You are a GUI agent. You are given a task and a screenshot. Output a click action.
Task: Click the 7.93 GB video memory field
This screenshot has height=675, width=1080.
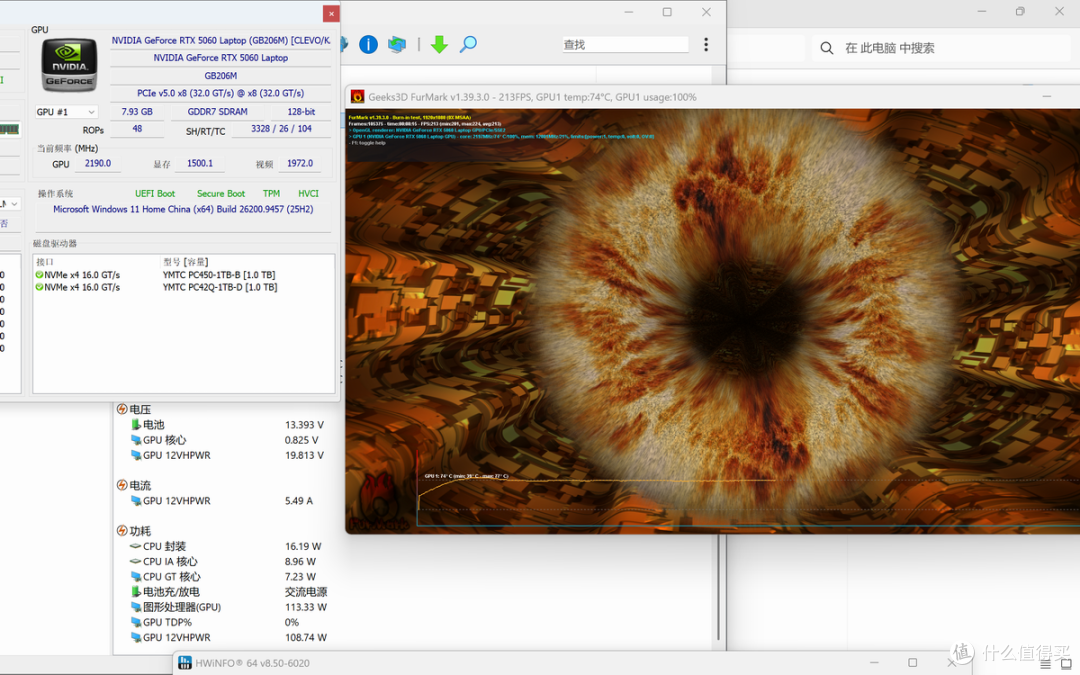(137, 112)
